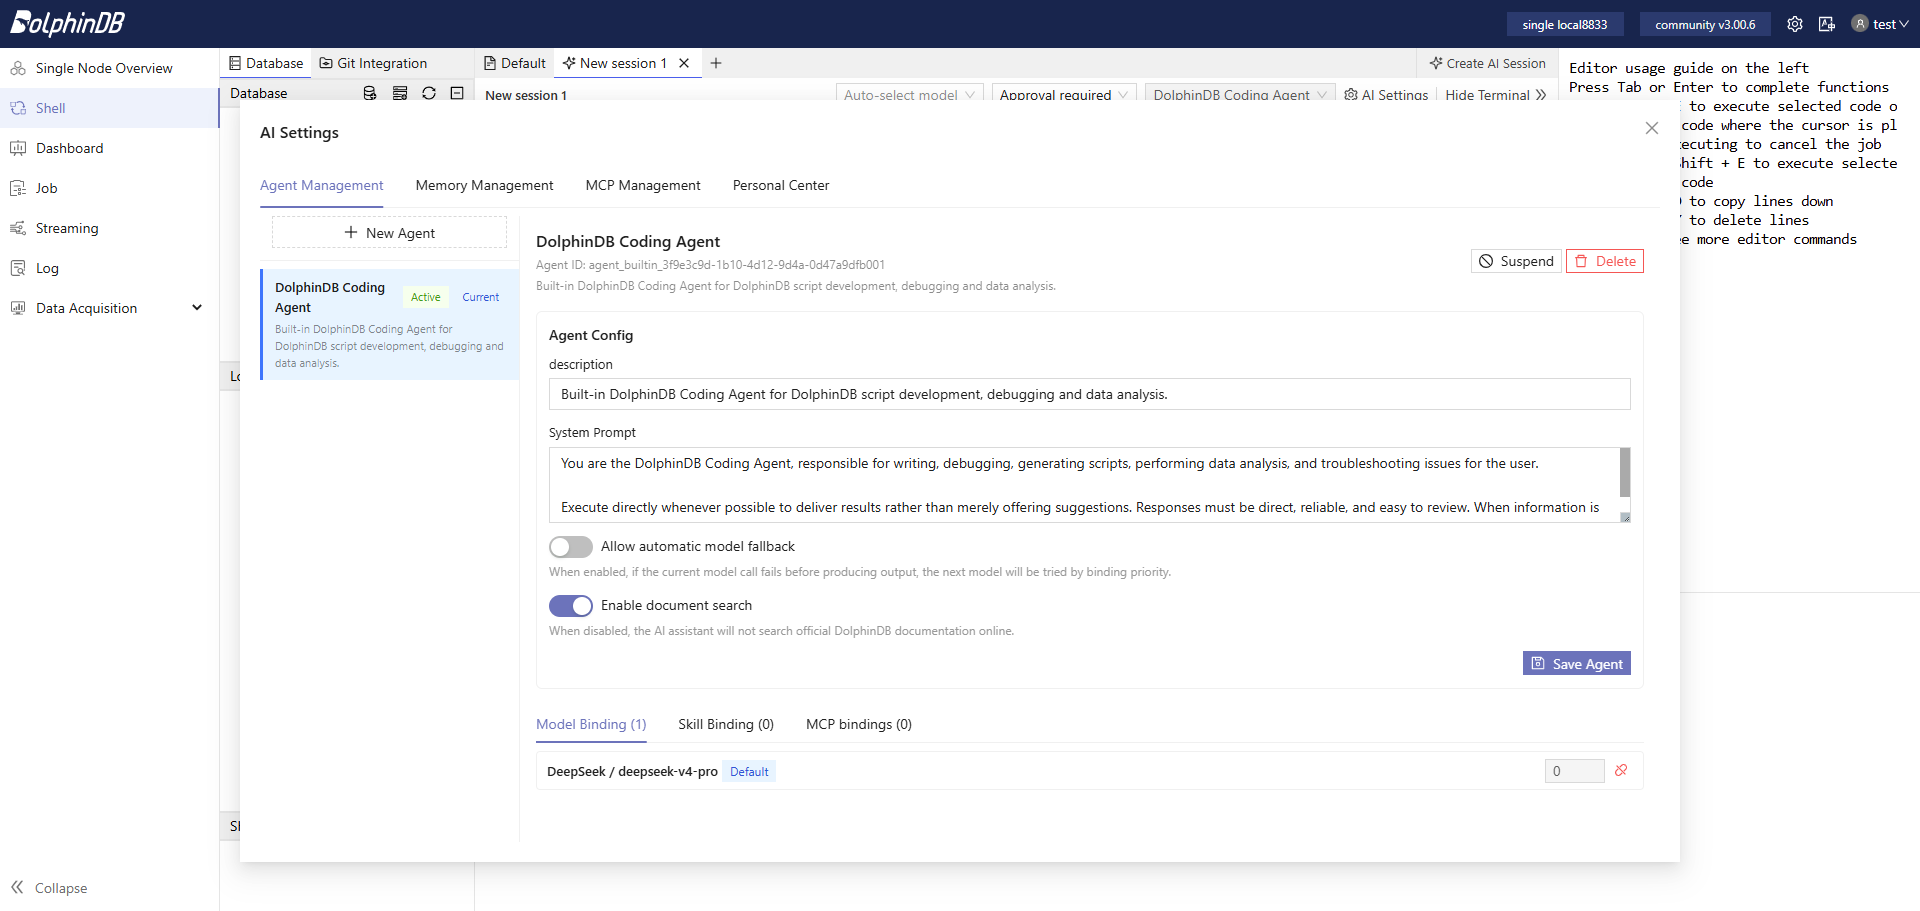
Task: Click the agent description input field
Action: tap(1089, 394)
